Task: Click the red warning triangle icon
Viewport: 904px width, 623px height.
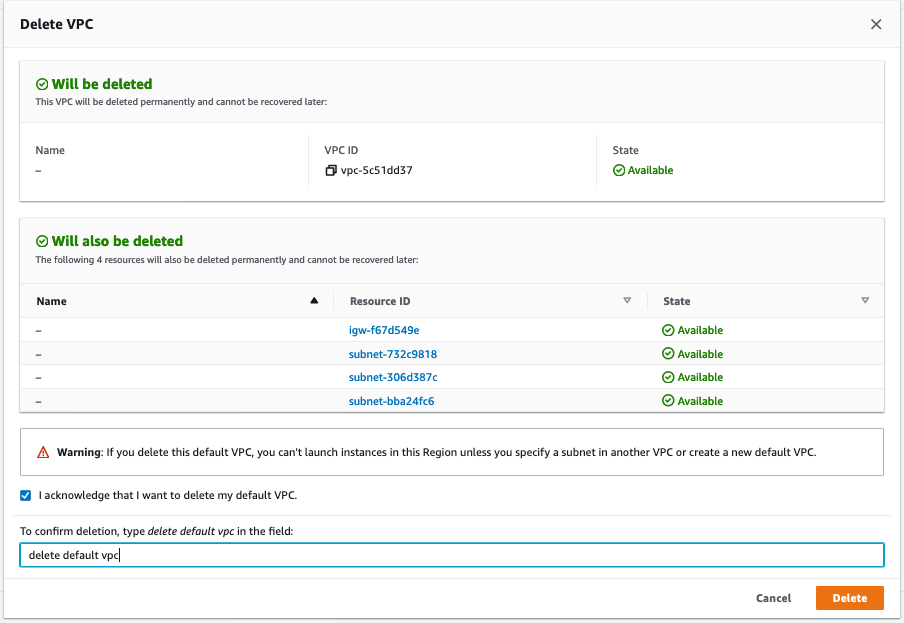Action: pyautogui.click(x=43, y=452)
